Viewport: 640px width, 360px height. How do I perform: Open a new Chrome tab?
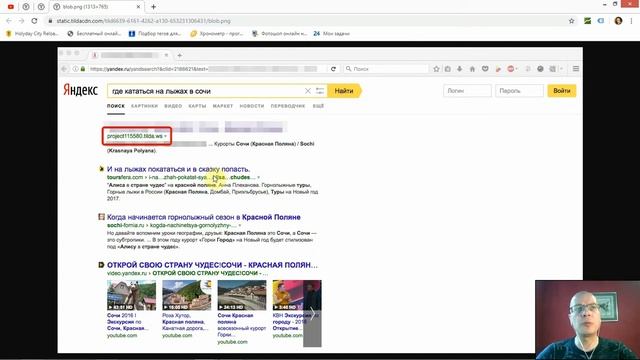153,7
